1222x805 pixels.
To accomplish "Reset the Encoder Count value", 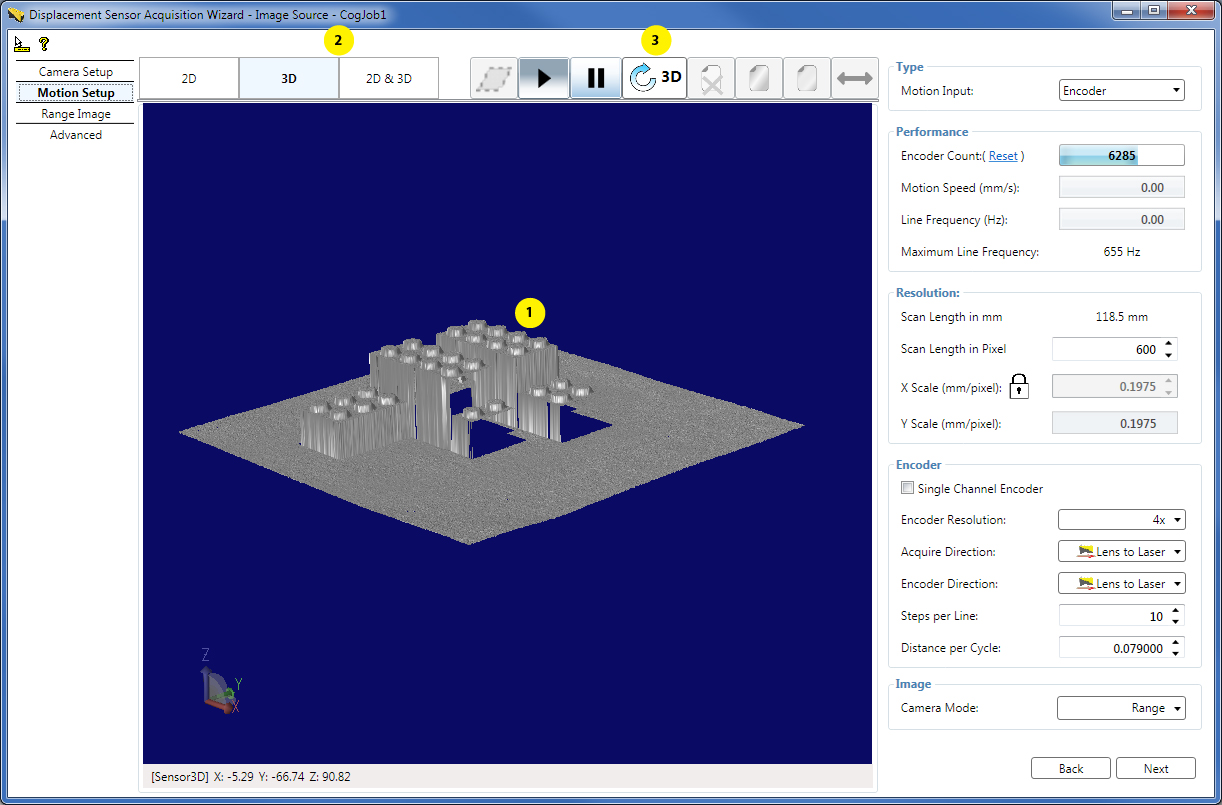I will [1003, 156].
